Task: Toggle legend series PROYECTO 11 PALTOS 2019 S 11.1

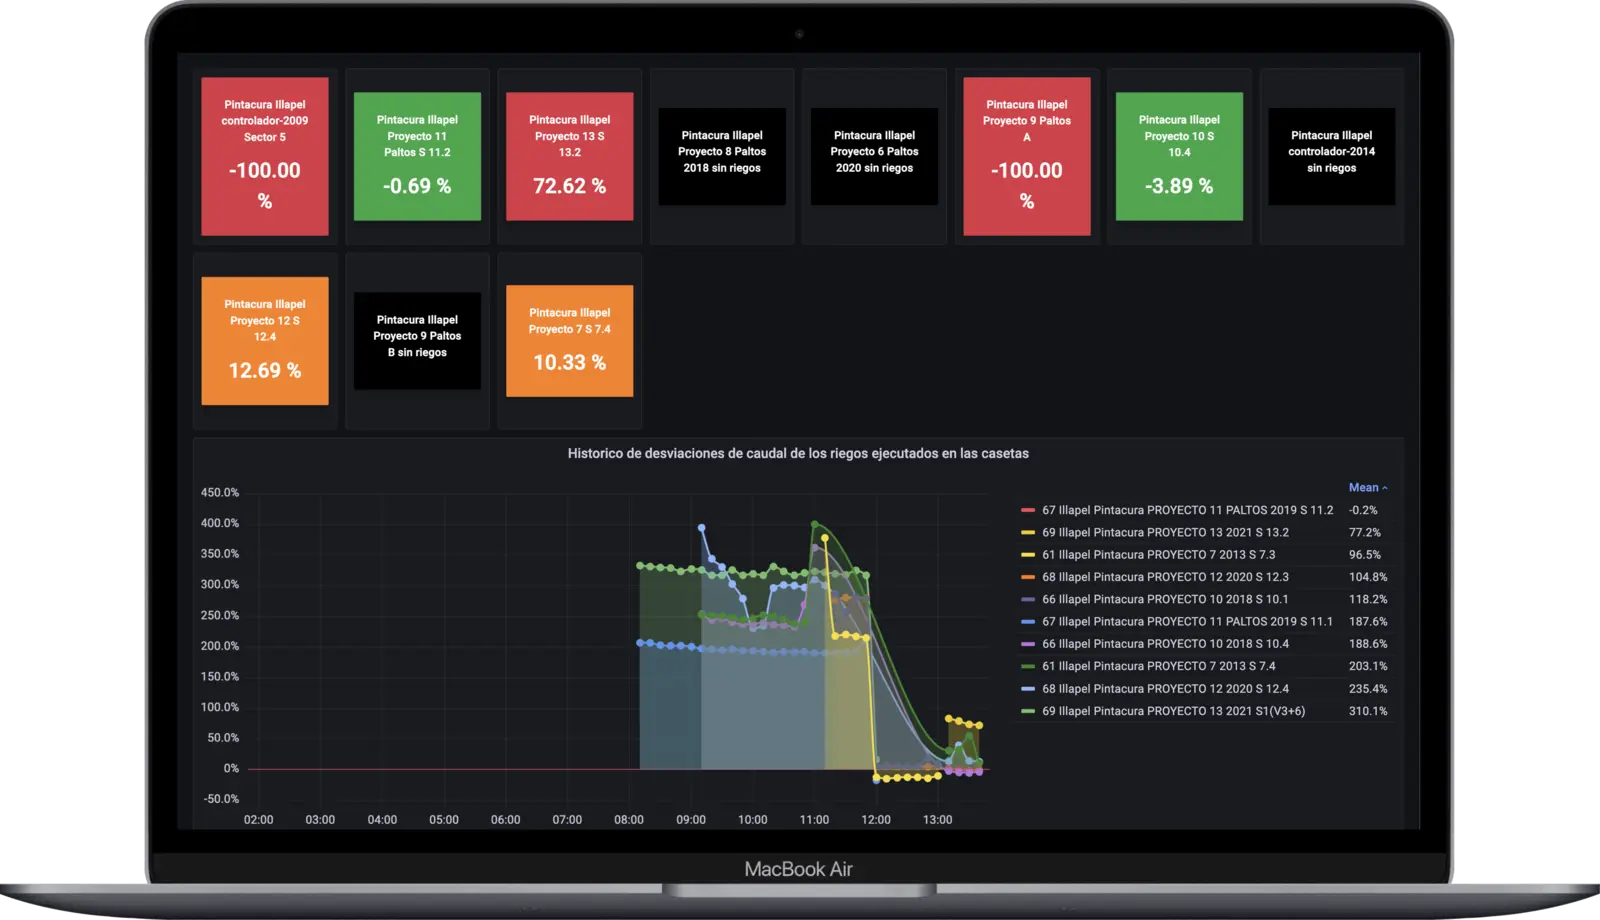Action: pyautogui.click(x=1188, y=622)
